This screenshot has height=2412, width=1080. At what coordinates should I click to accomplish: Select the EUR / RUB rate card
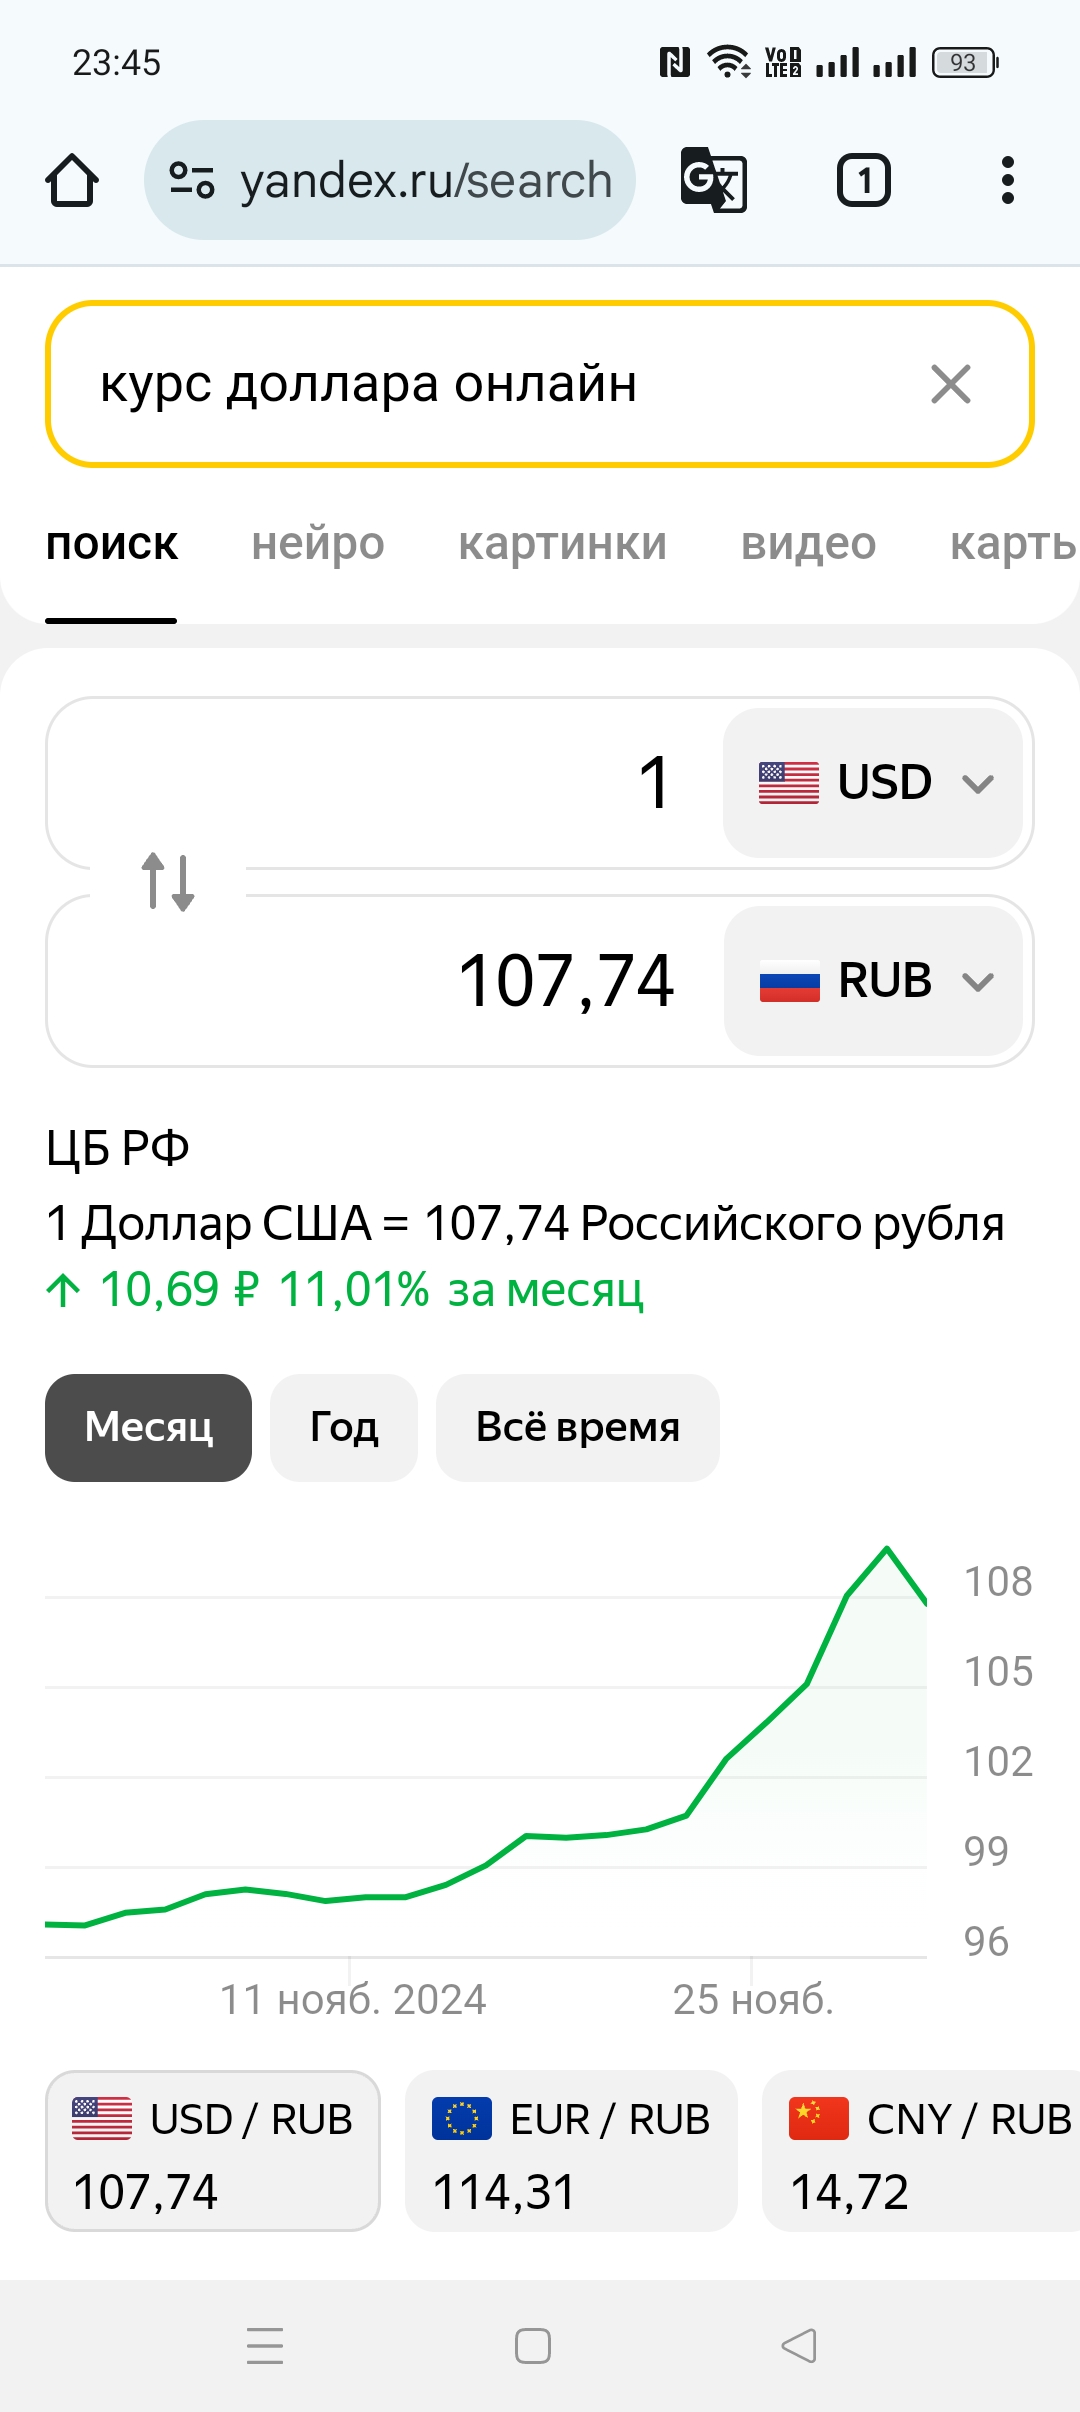pyautogui.click(x=571, y=2151)
